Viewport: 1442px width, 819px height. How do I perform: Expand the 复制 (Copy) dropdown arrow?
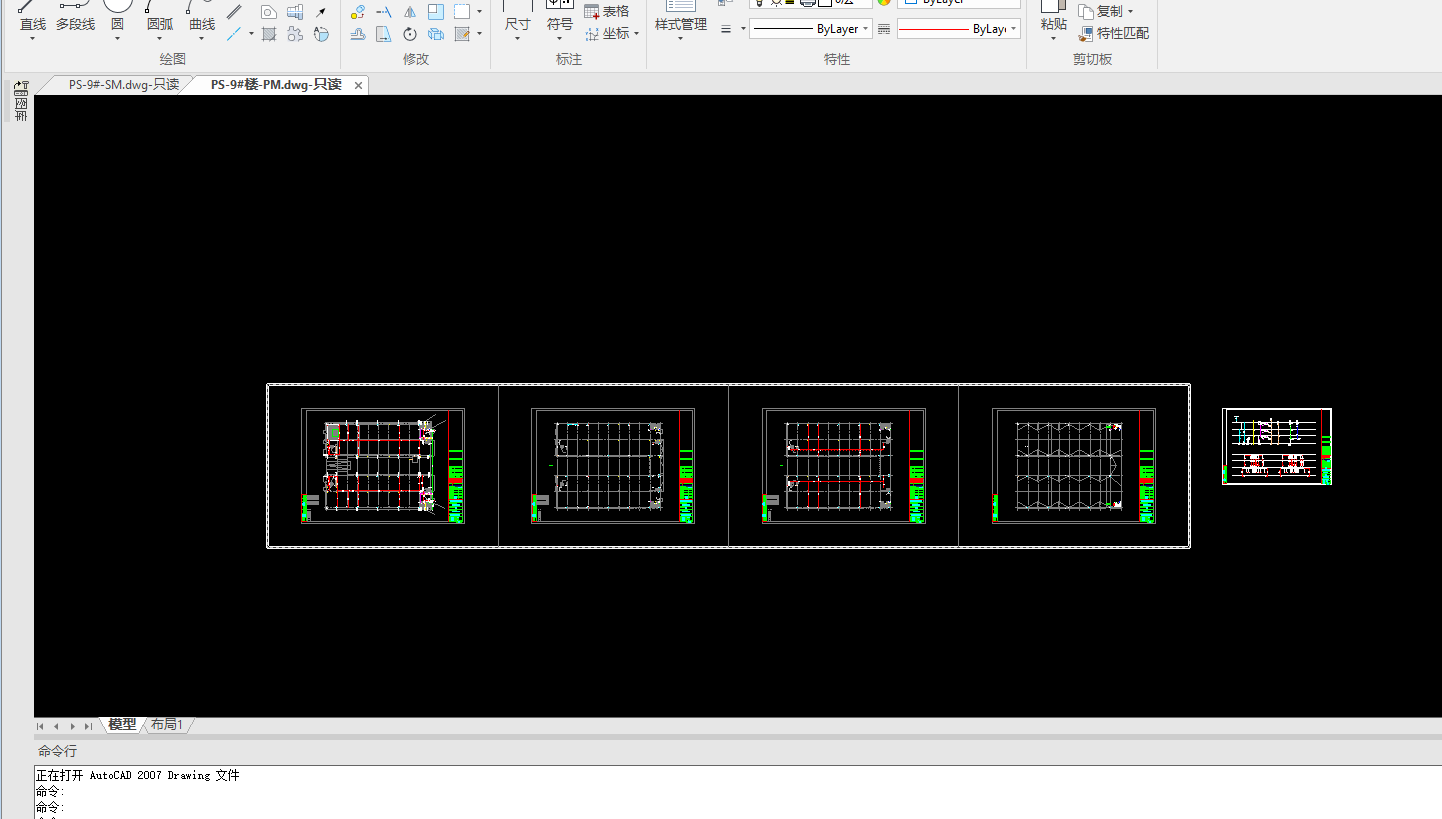tap(1130, 12)
